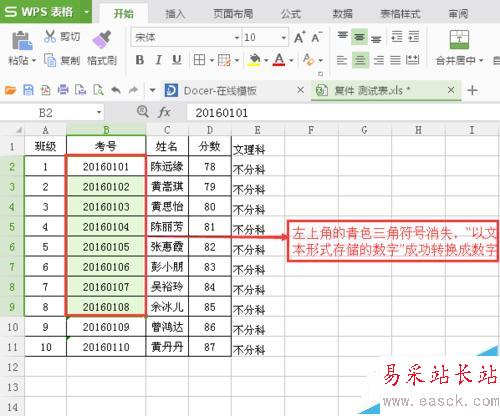This screenshot has height=416, width=500.
Task: Click the Name Box showing B2
Action: pyautogui.click(x=46, y=113)
